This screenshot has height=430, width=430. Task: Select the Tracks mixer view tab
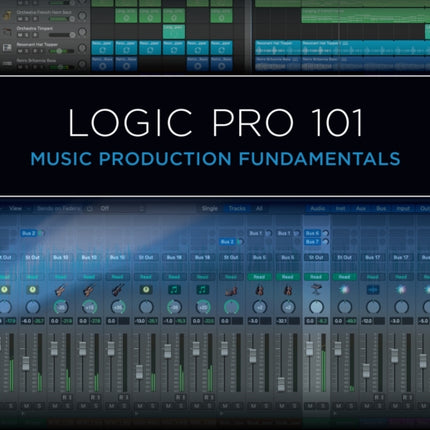[x=237, y=209]
